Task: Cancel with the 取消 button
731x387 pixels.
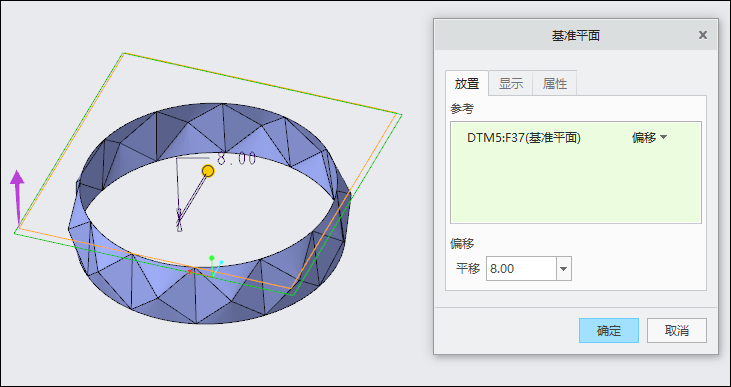Action: 676,331
